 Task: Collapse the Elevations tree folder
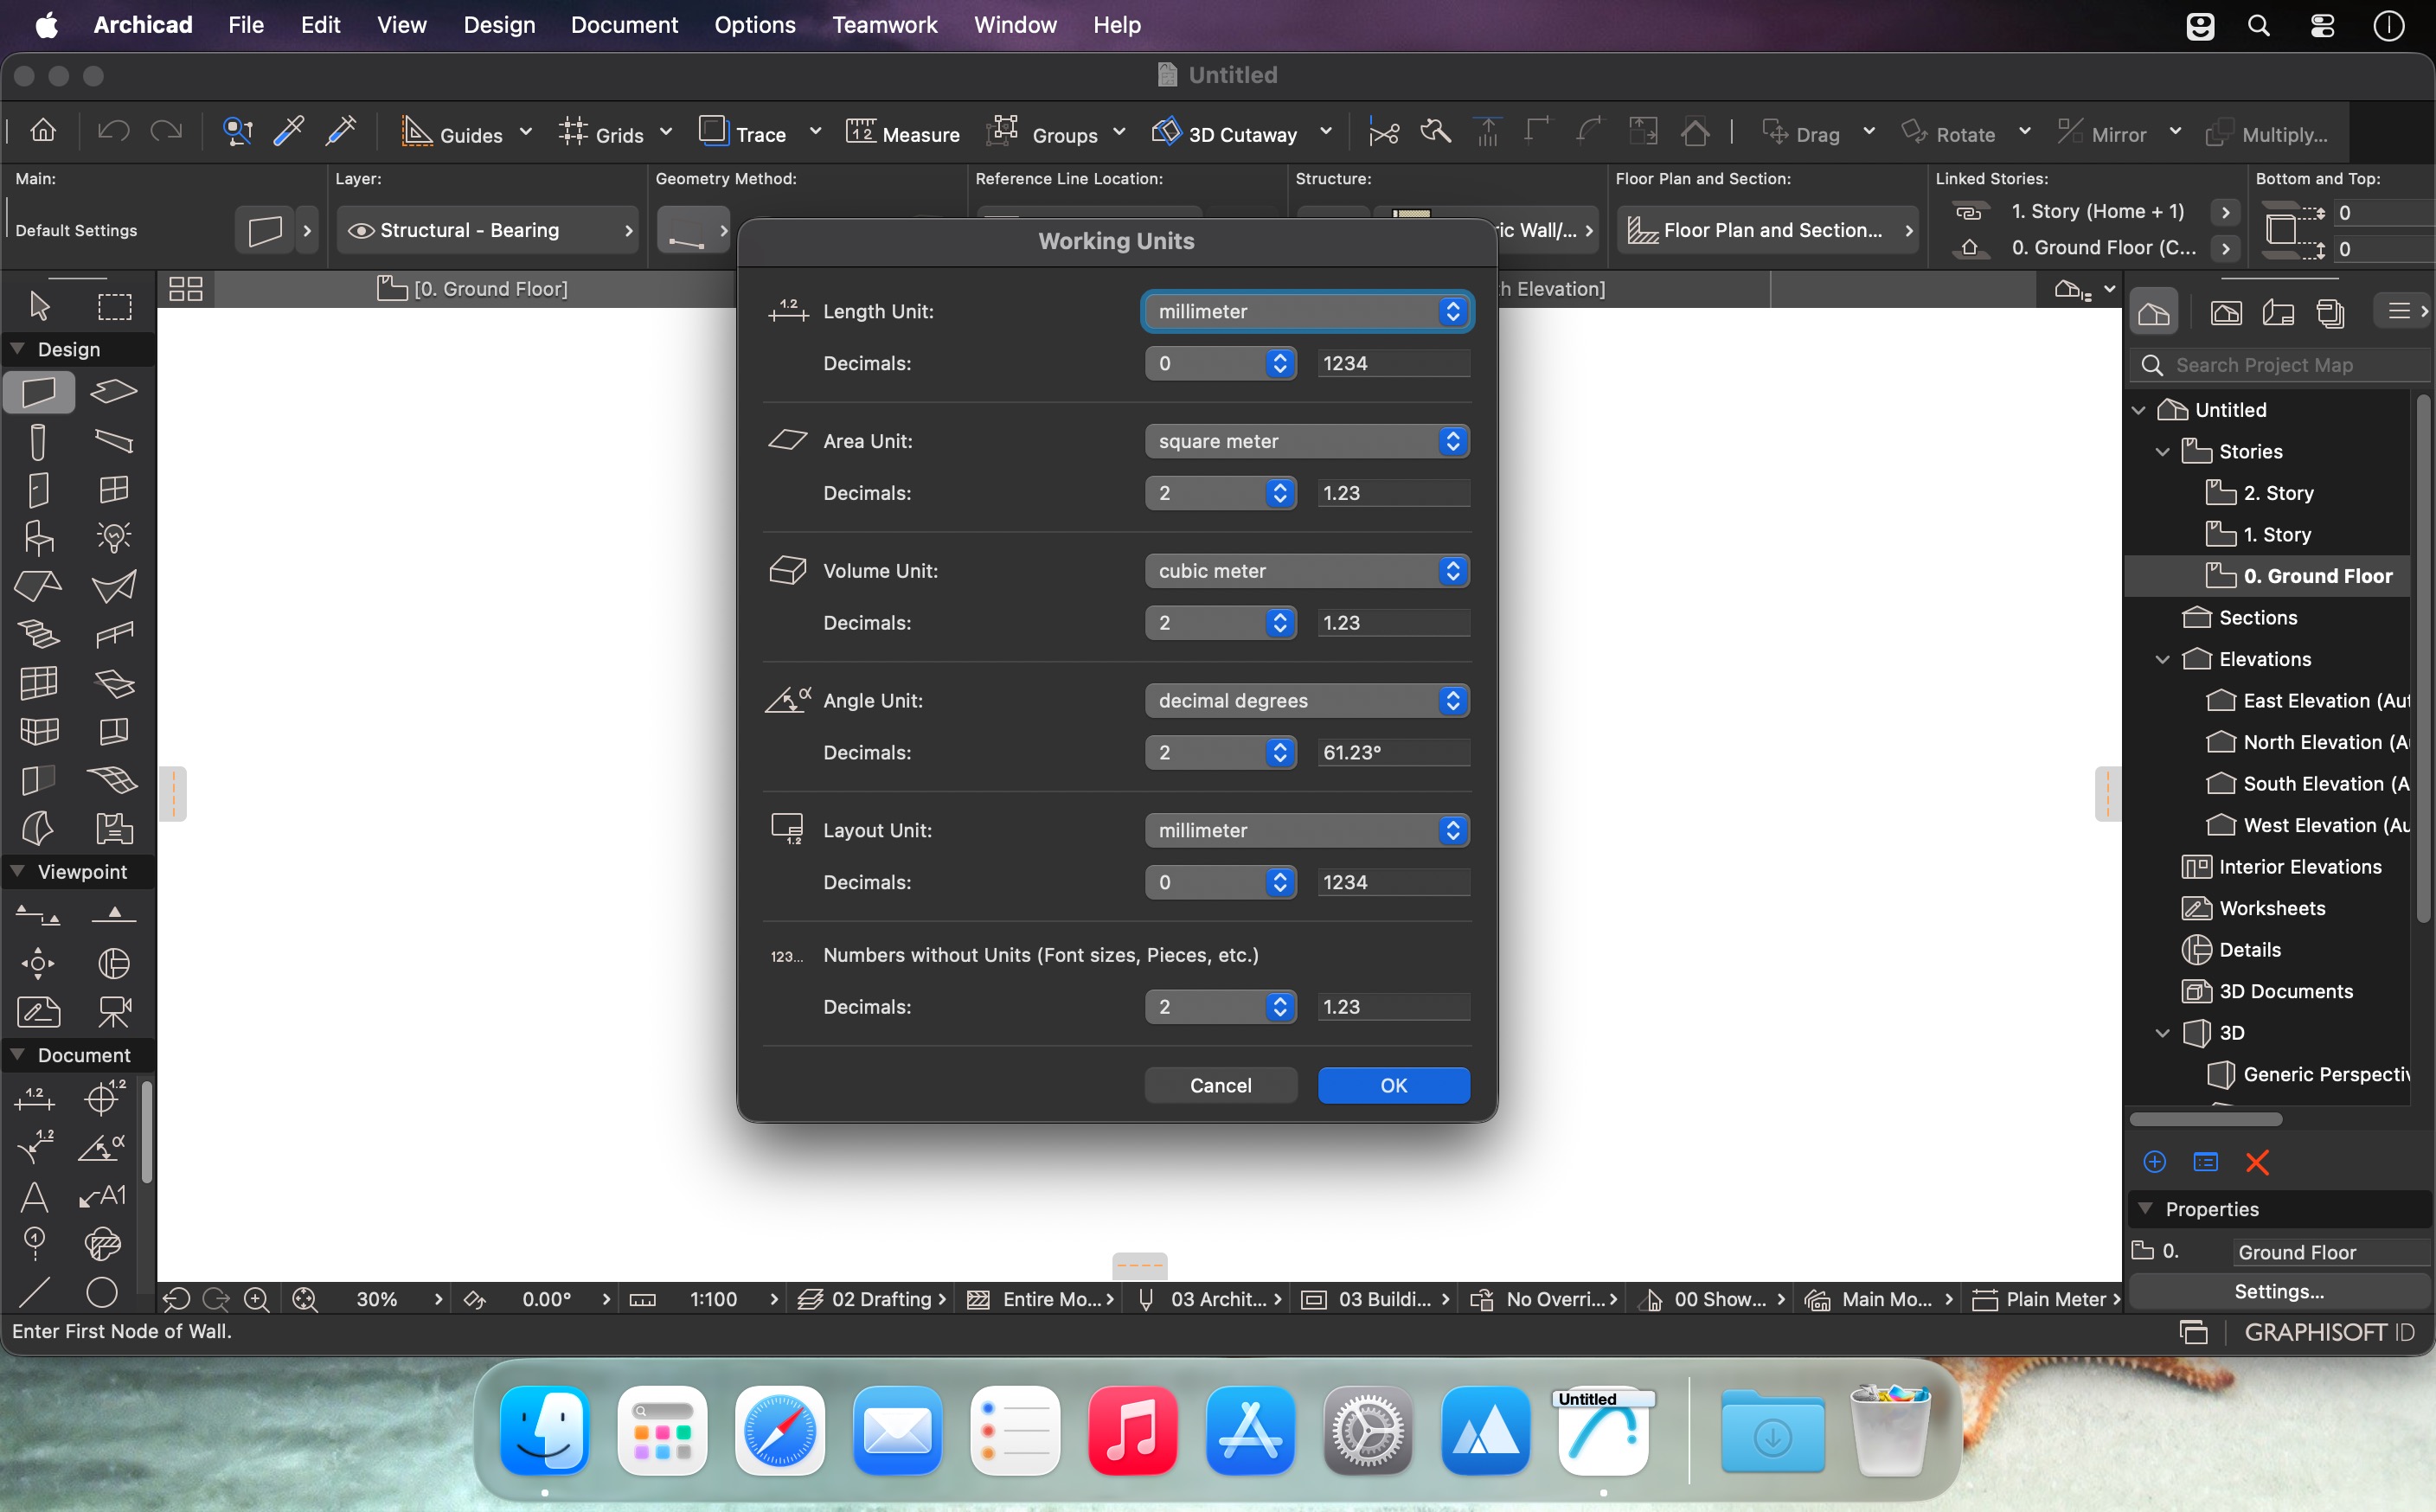tap(2162, 660)
